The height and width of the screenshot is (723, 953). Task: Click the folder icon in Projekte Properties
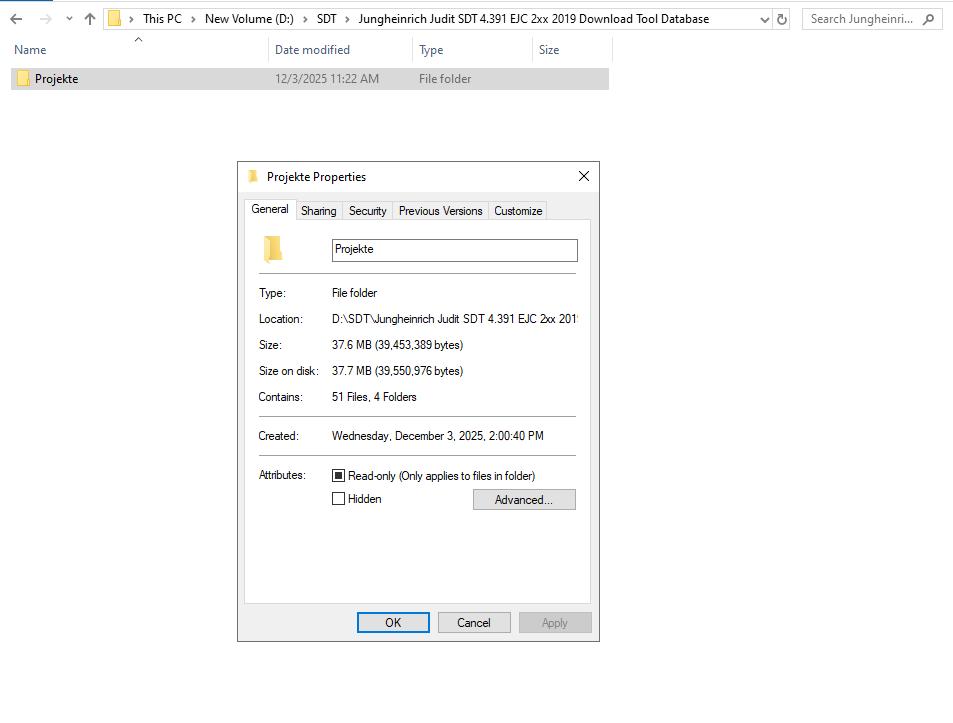pos(272,249)
